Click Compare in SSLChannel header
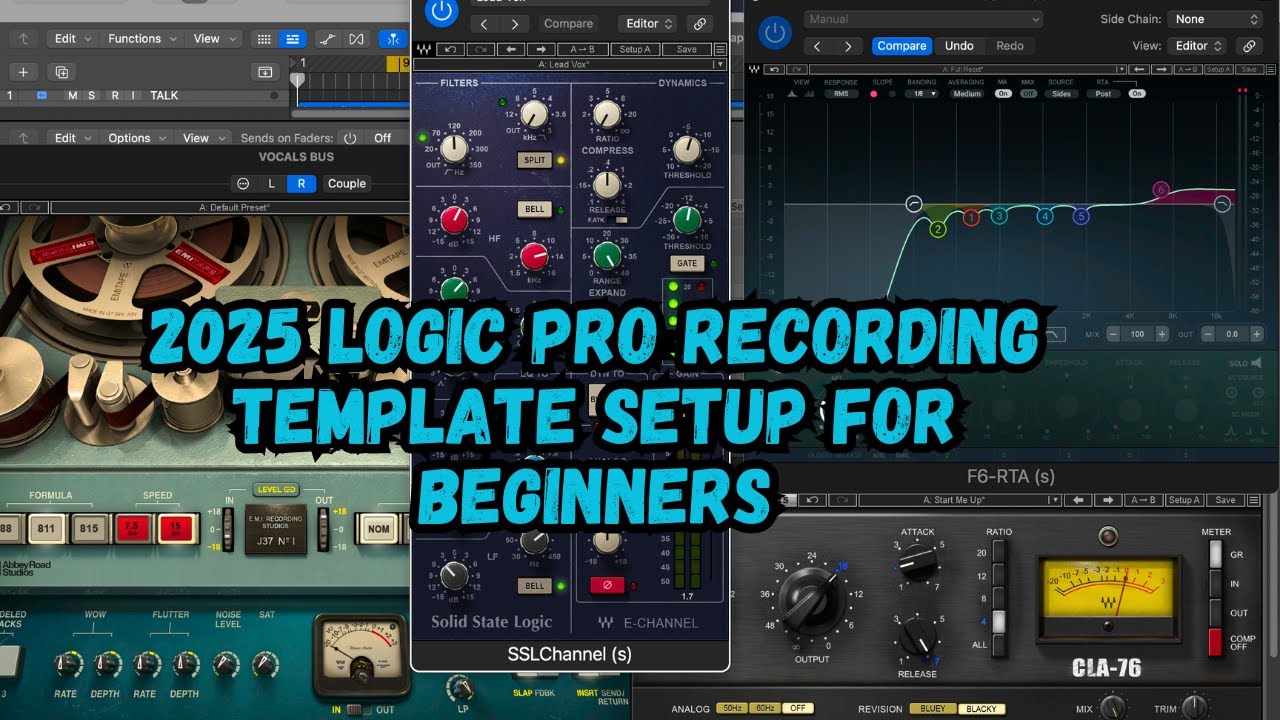Viewport: 1280px width, 720px height. coord(568,24)
